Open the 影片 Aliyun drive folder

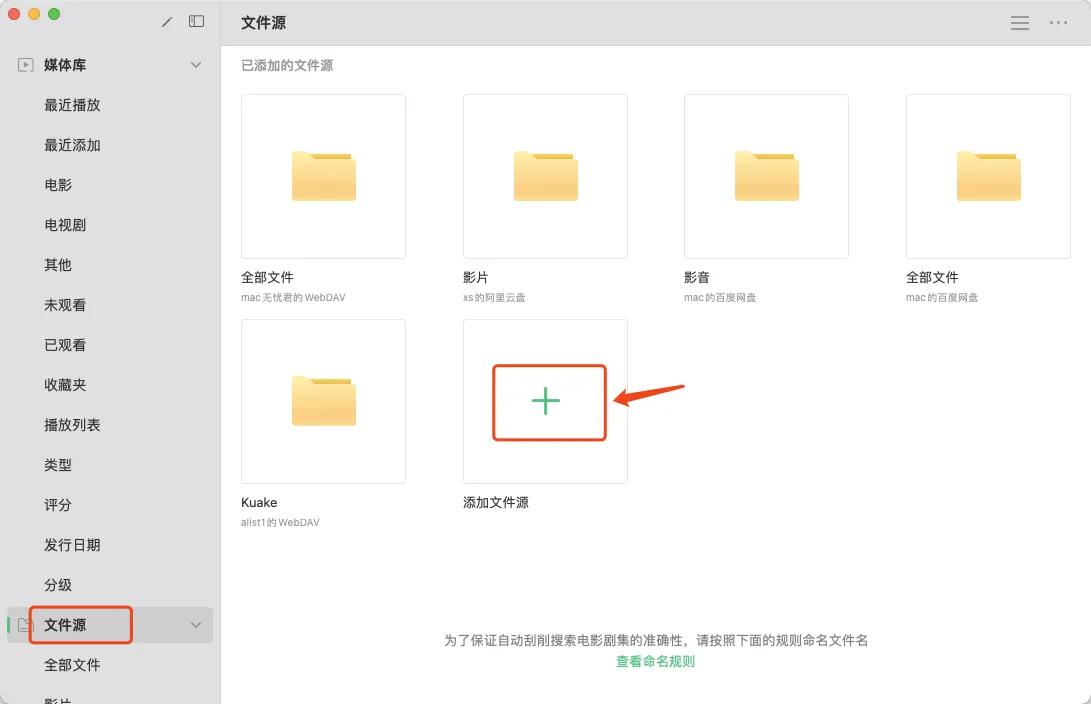545,176
